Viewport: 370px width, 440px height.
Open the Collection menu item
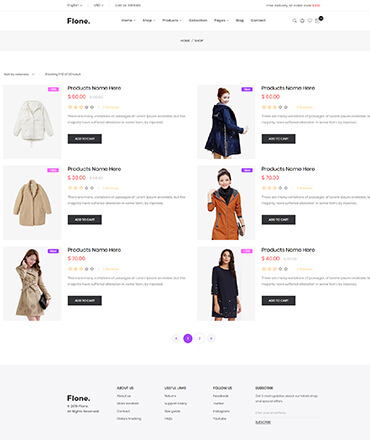pyautogui.click(x=198, y=20)
